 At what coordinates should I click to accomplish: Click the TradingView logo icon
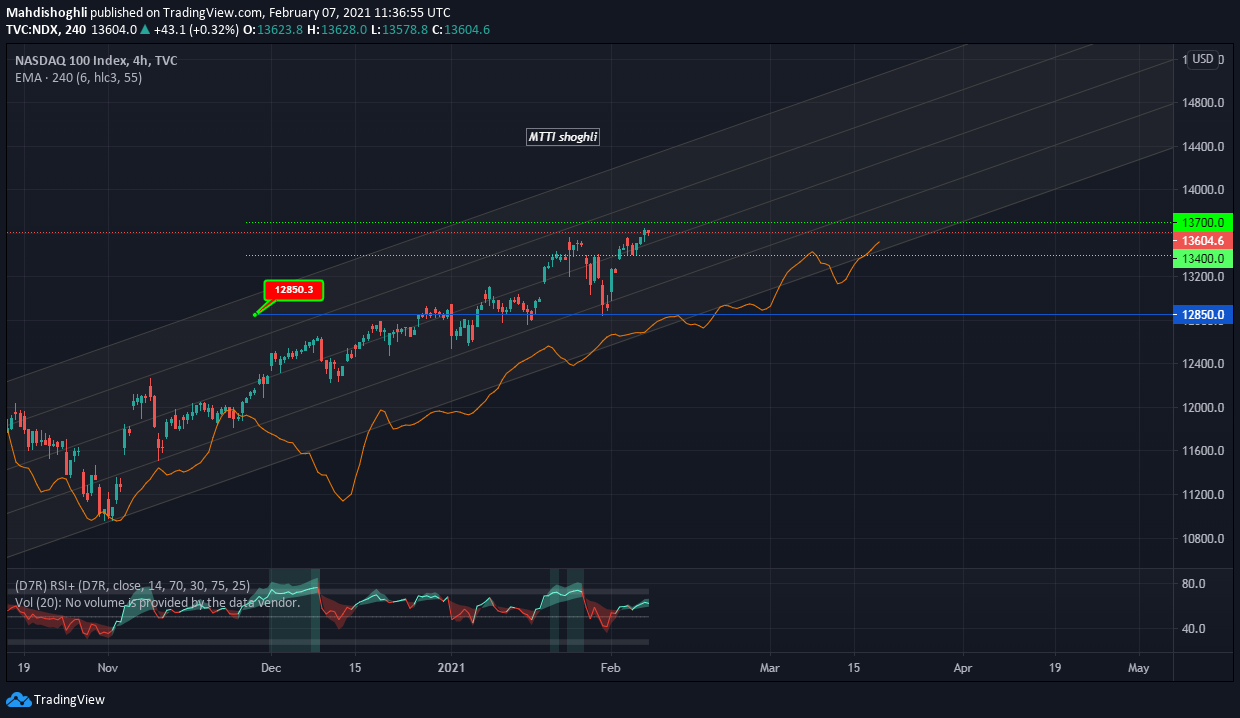point(18,700)
